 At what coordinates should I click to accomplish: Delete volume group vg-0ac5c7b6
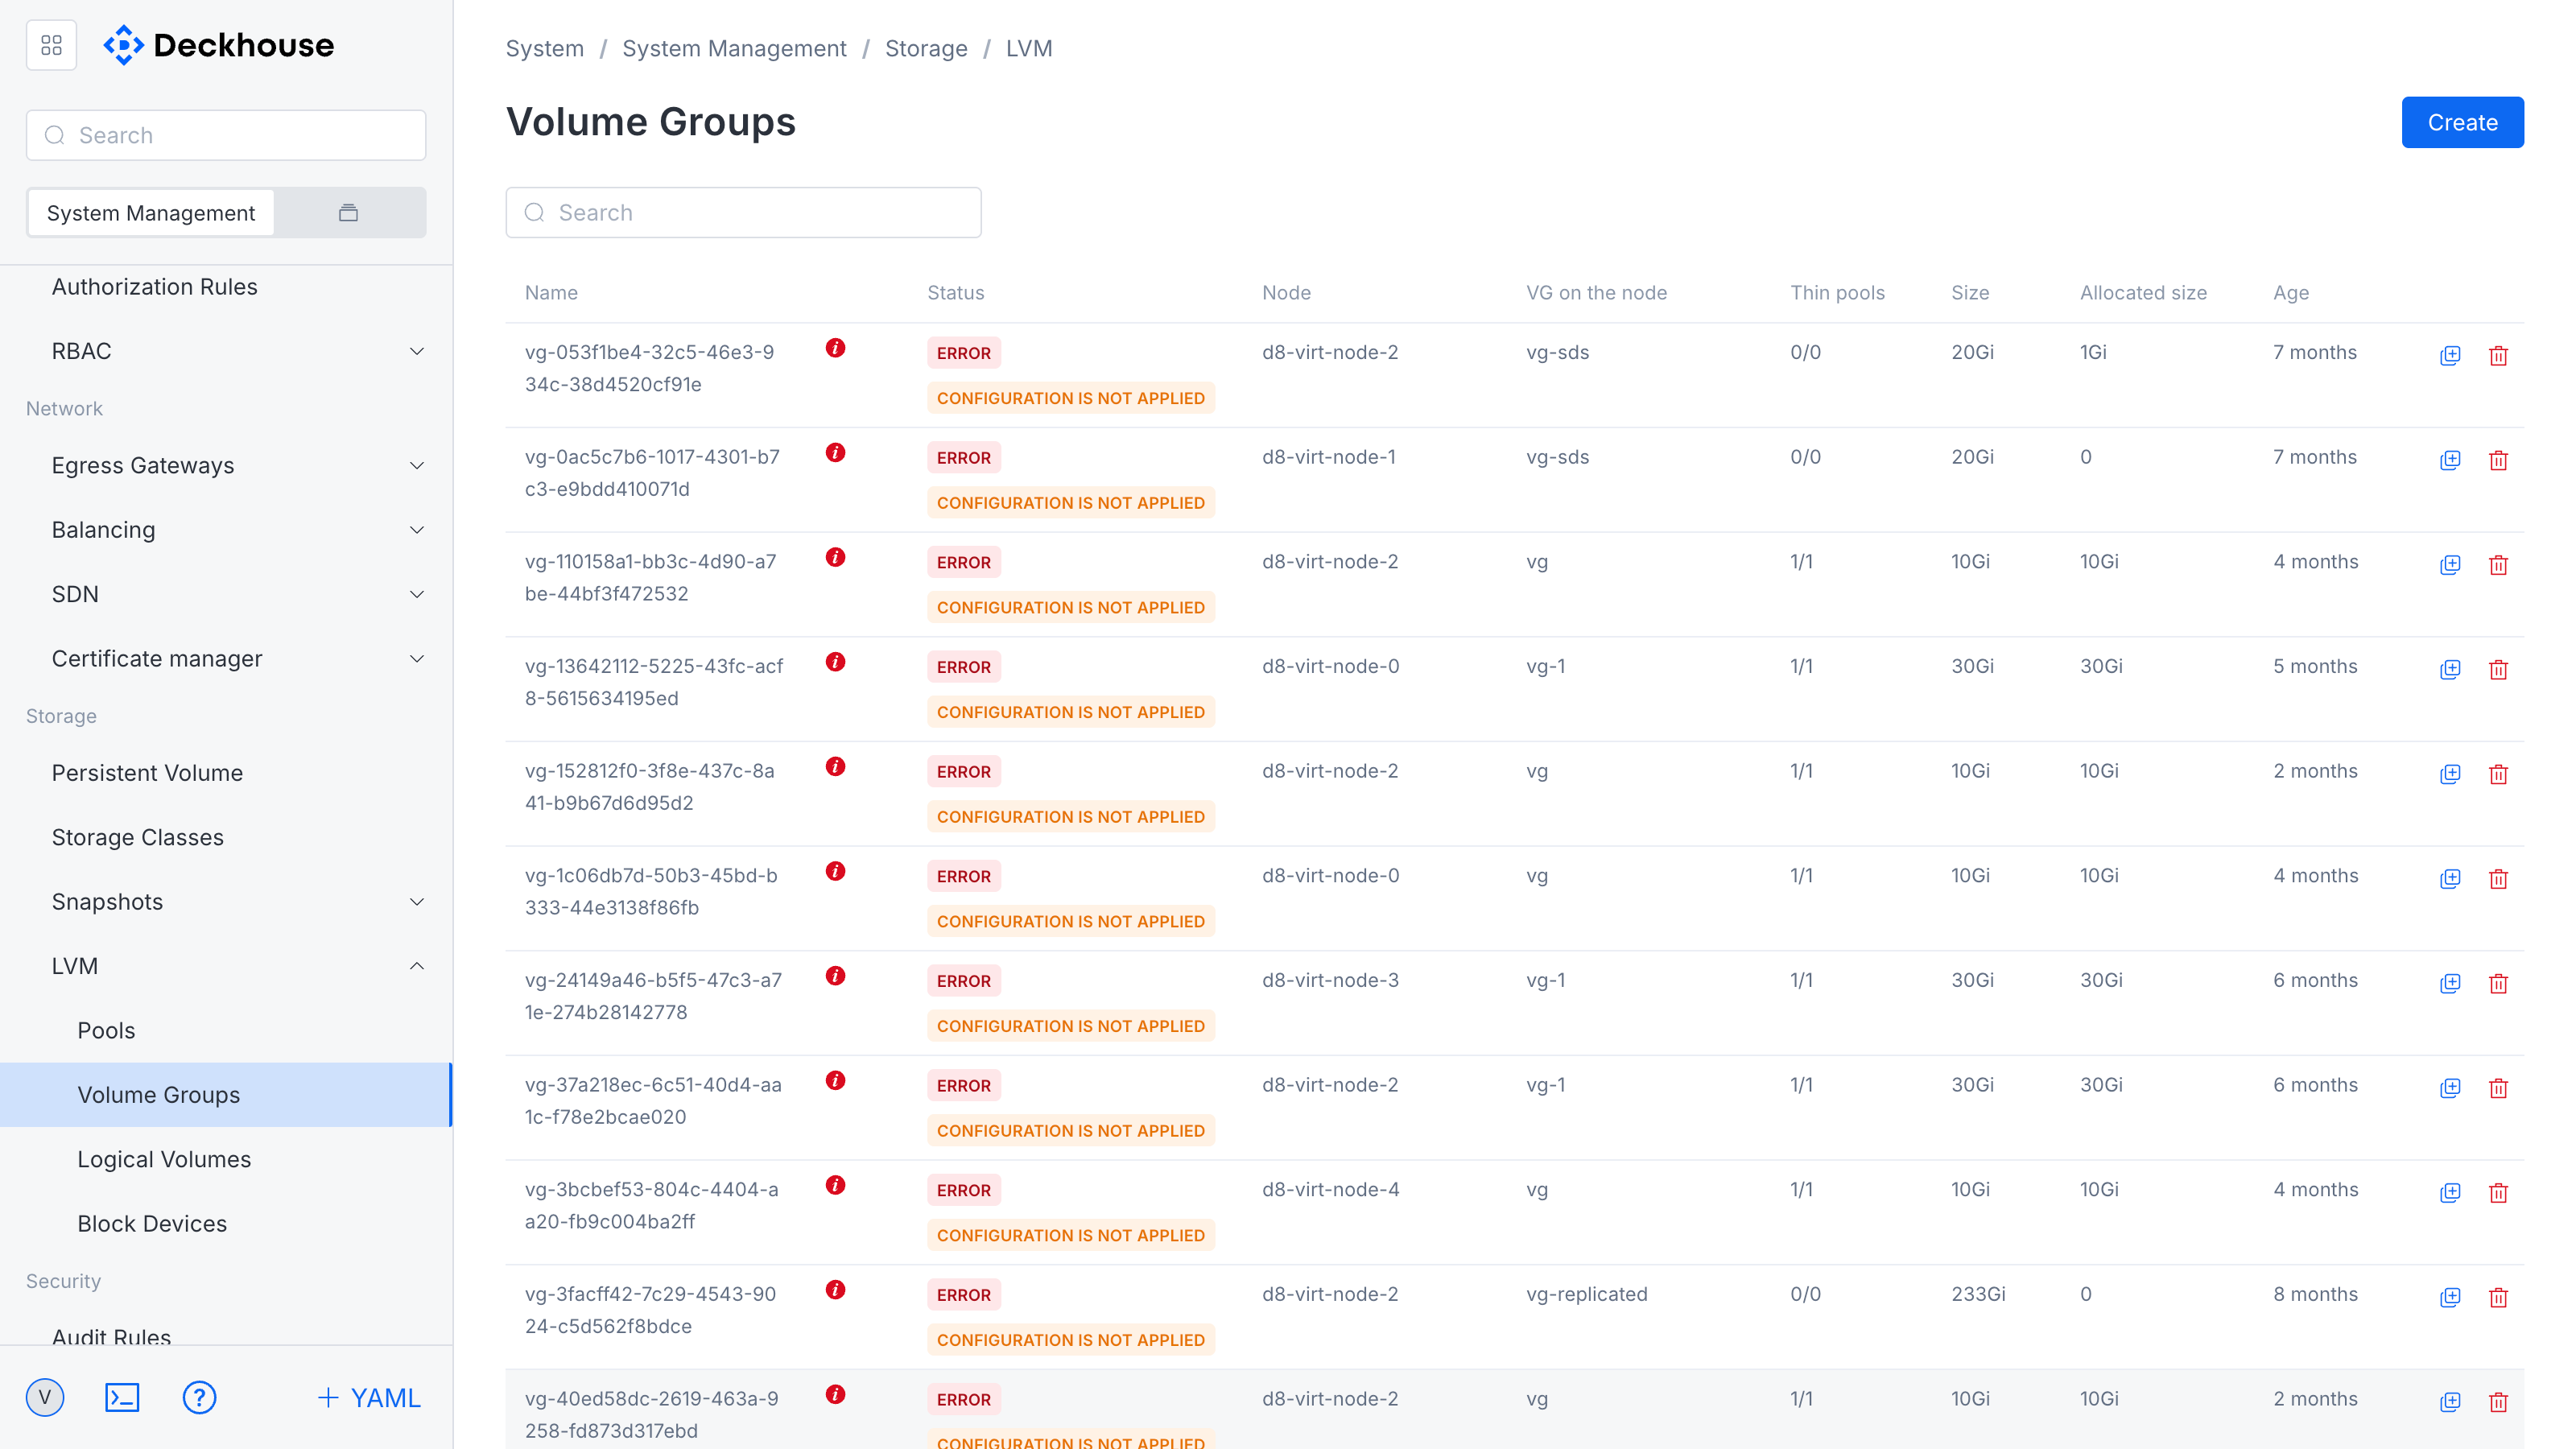[2498, 460]
